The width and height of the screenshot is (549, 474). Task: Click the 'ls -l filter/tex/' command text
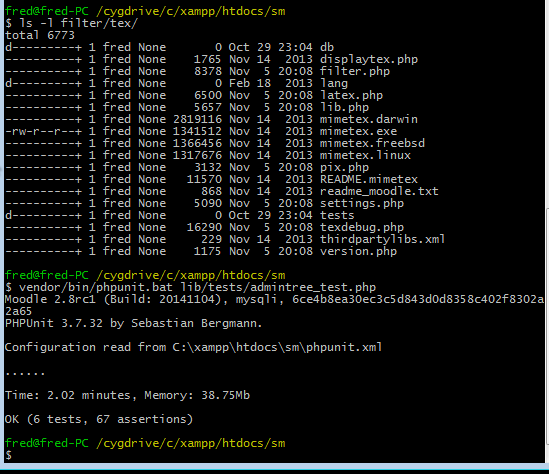click(78, 23)
